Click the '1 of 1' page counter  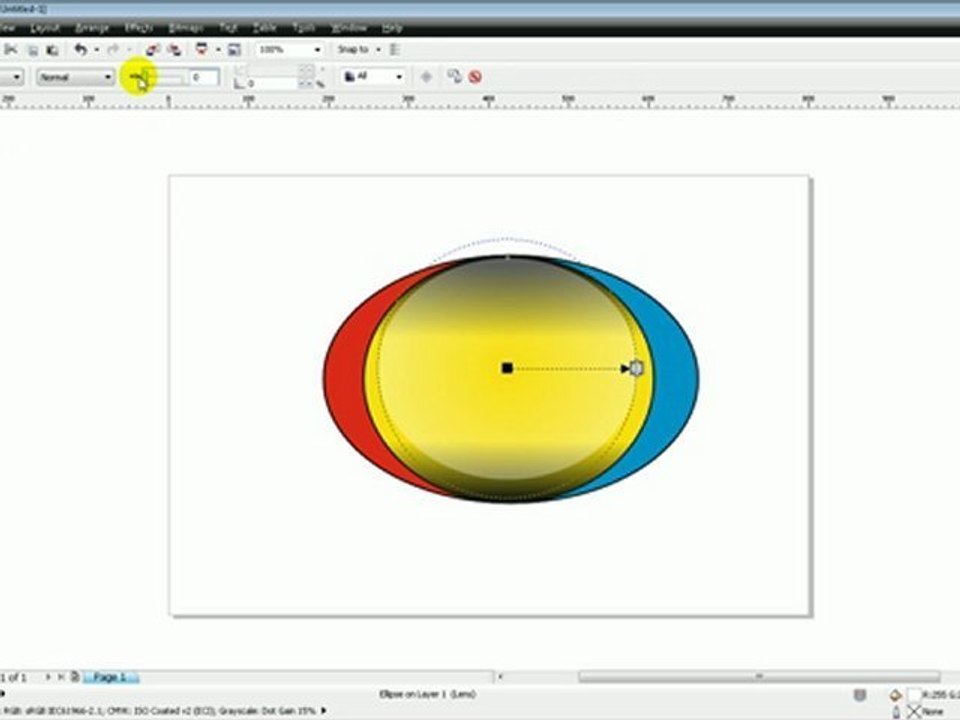click(13, 677)
